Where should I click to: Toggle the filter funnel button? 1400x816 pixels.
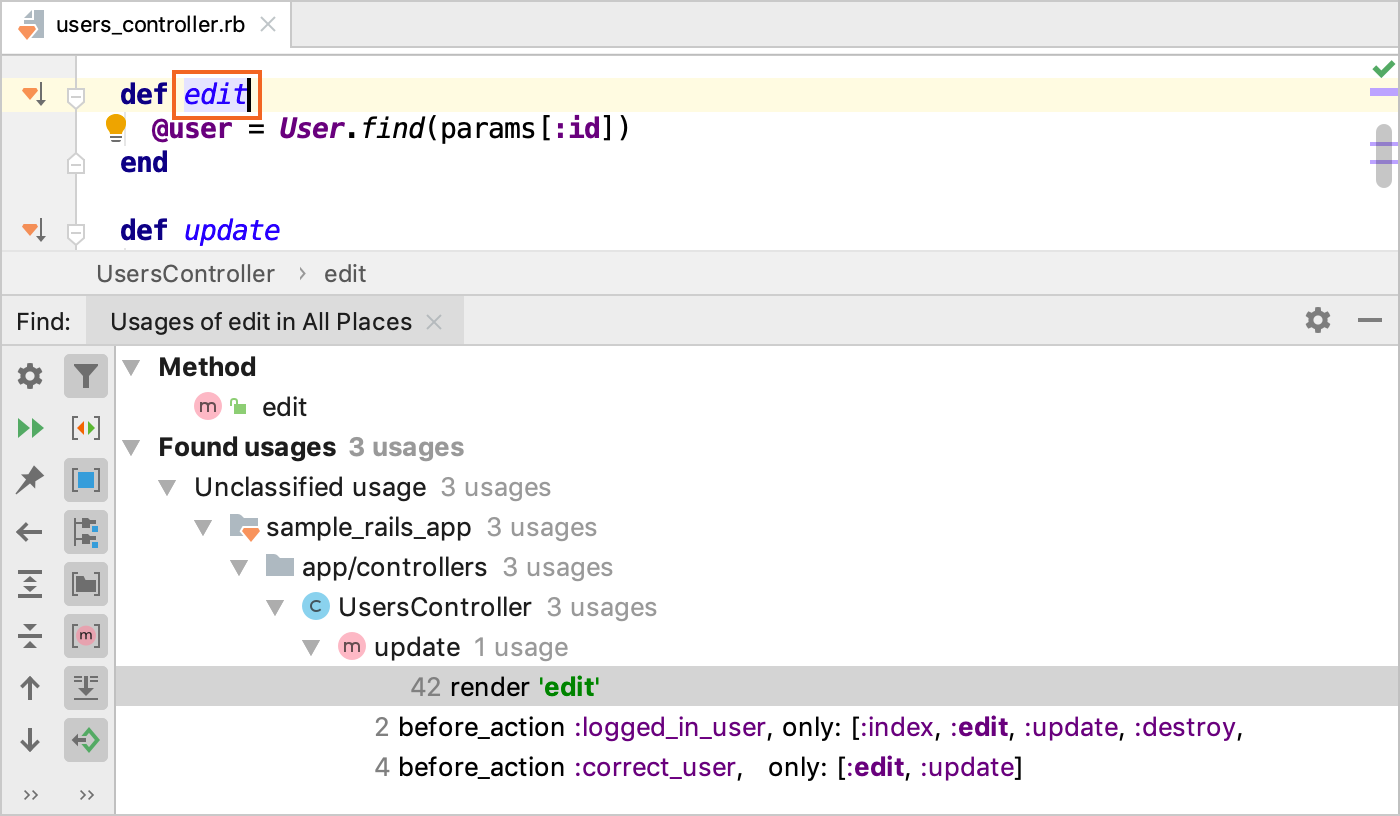point(86,376)
